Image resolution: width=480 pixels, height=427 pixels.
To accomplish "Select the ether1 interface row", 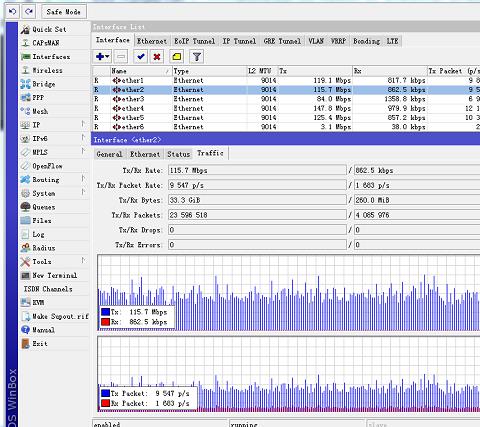I will tap(286, 80).
